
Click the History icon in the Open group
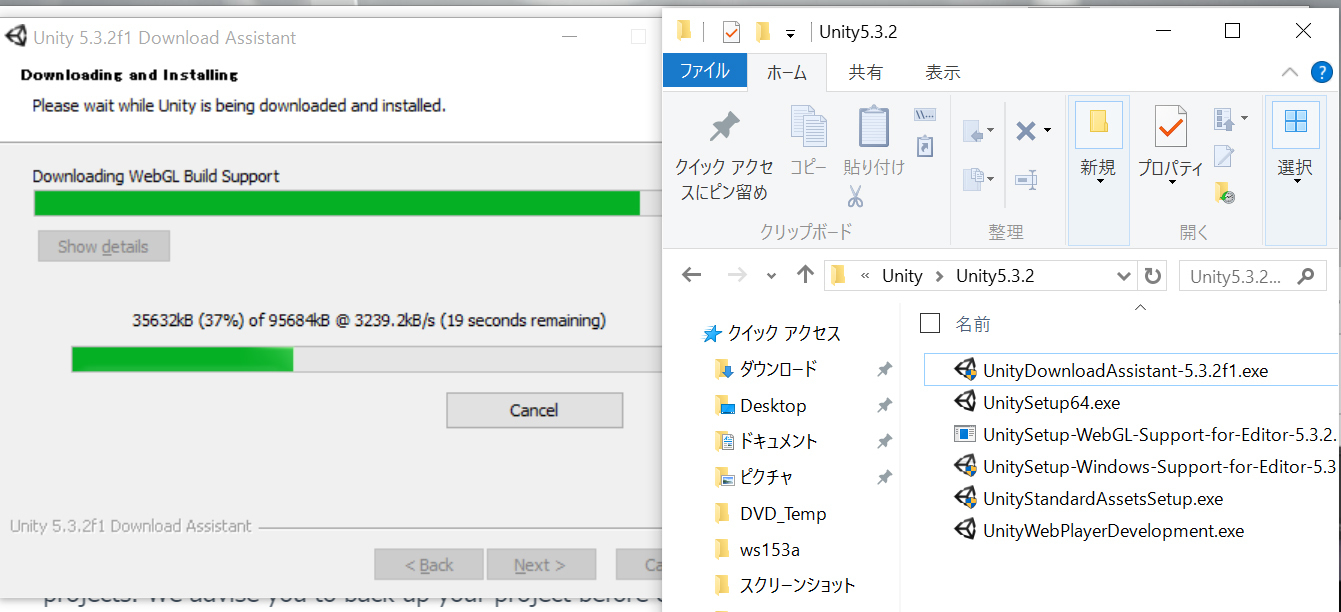[x=1224, y=192]
